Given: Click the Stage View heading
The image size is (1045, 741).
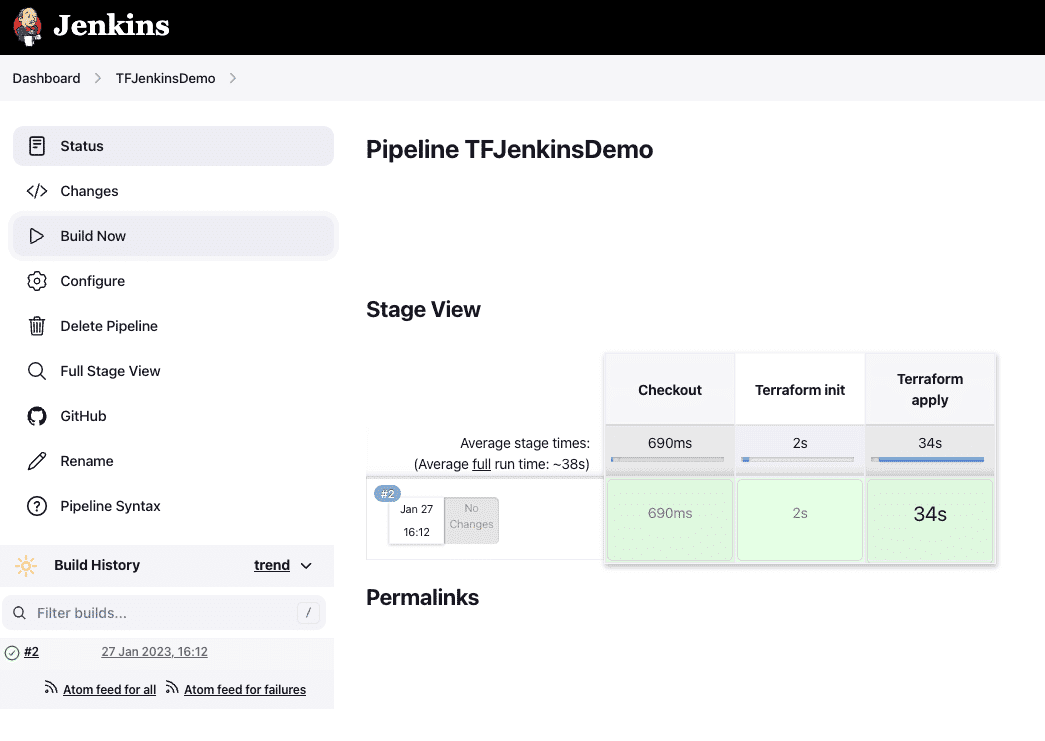Looking at the screenshot, I should pos(423,310).
